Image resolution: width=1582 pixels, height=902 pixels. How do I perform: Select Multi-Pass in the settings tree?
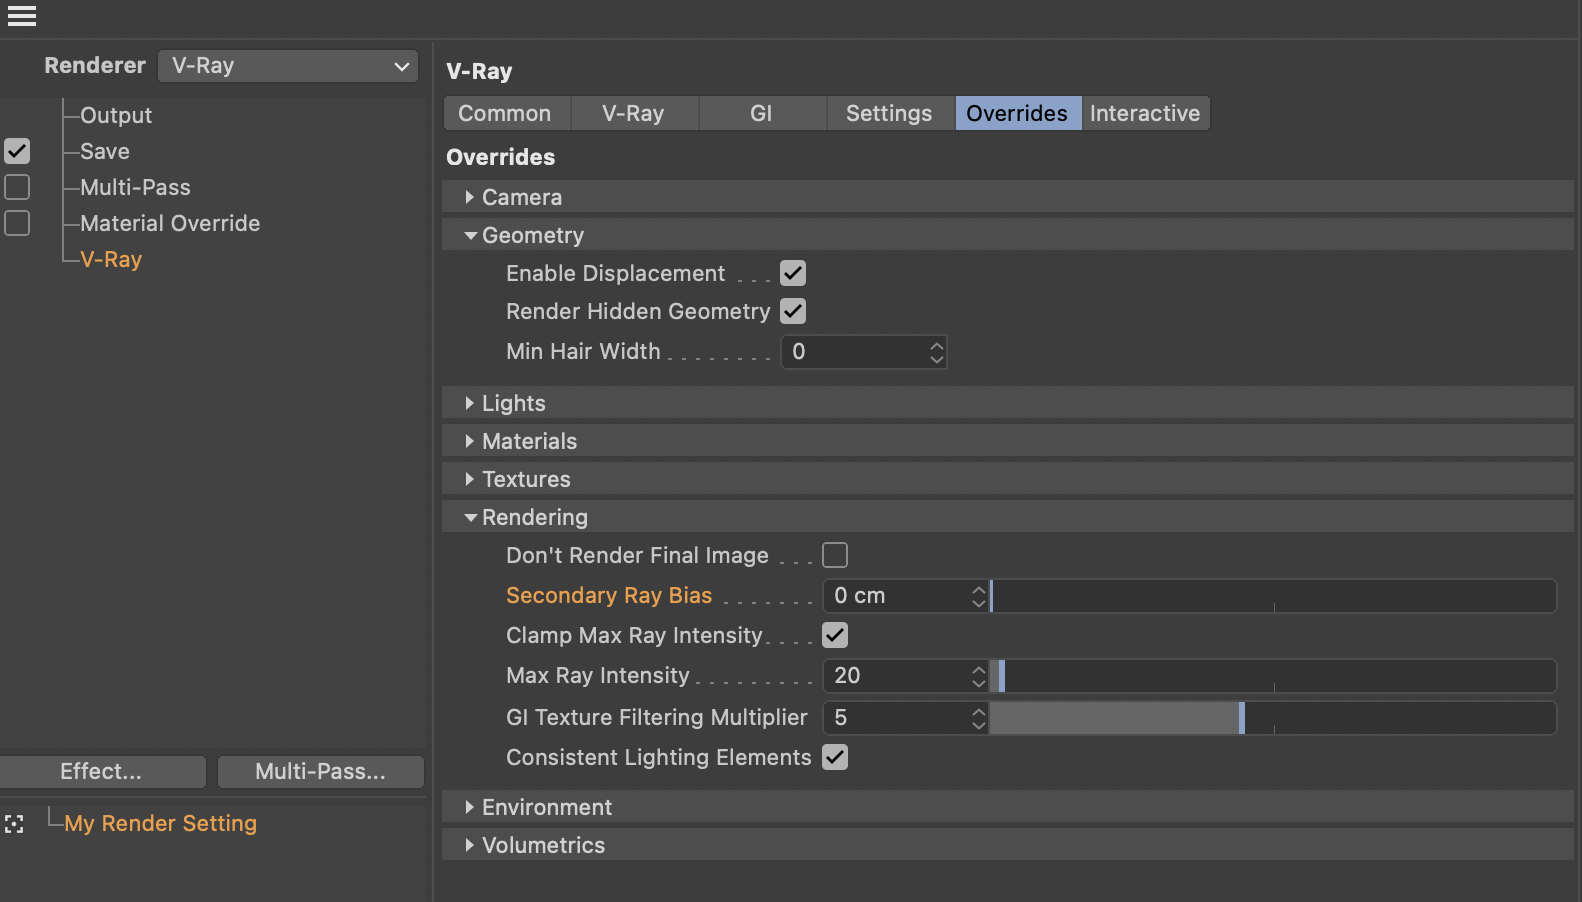(x=135, y=188)
